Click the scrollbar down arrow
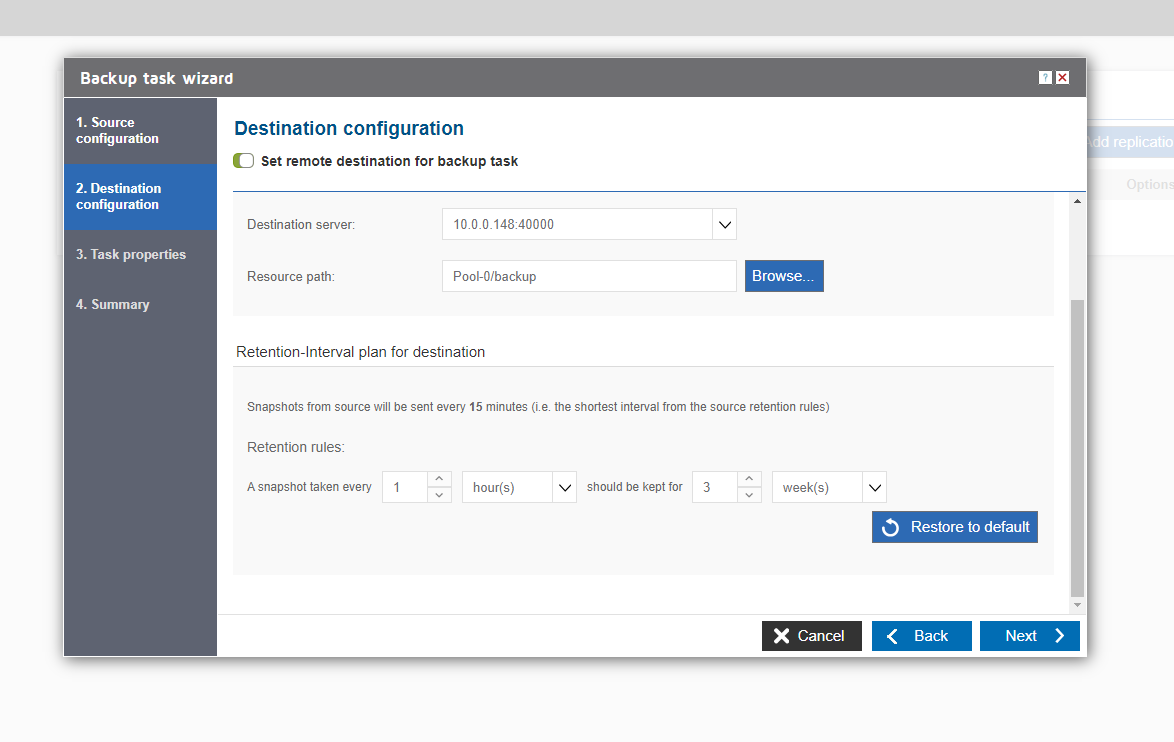Image resolution: width=1174 pixels, height=742 pixels. (x=1077, y=605)
